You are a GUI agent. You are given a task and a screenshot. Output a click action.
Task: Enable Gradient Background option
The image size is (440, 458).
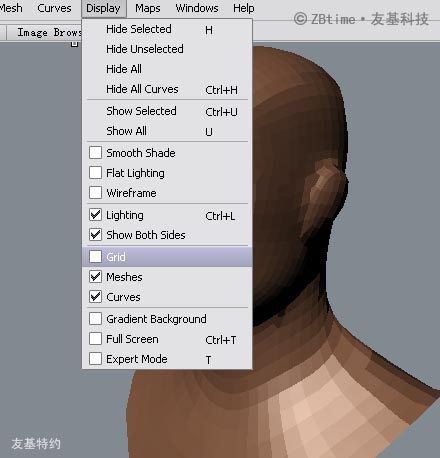(95, 319)
